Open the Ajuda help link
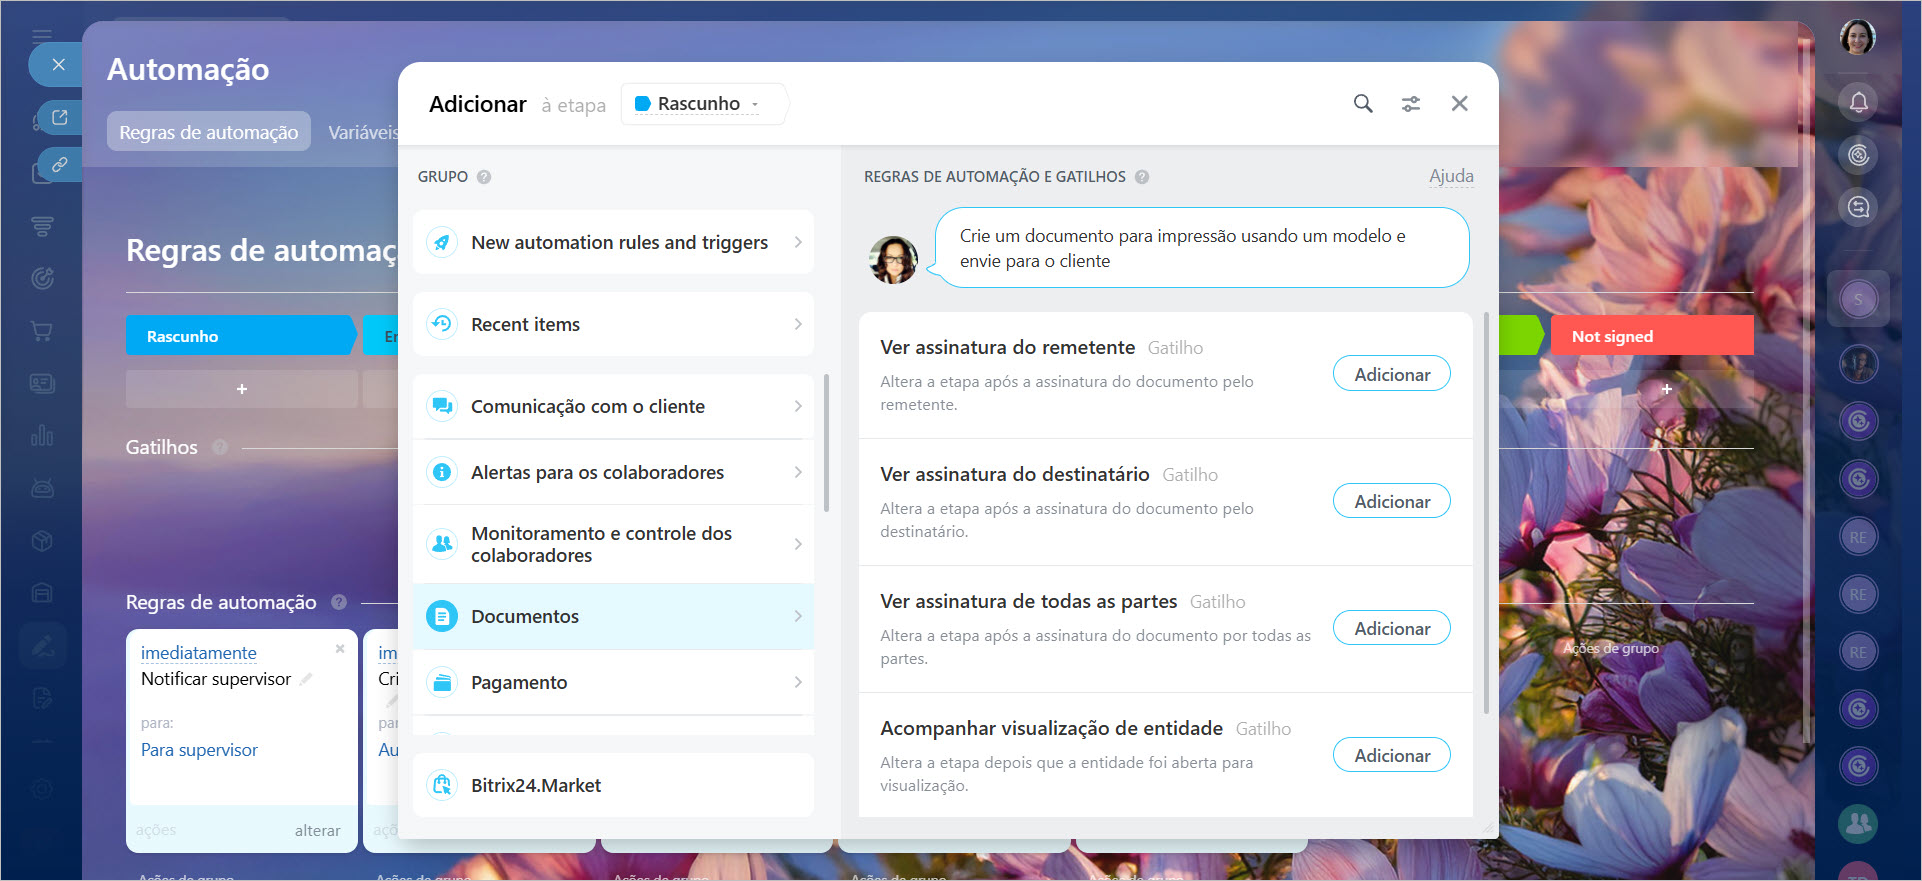 [1450, 176]
